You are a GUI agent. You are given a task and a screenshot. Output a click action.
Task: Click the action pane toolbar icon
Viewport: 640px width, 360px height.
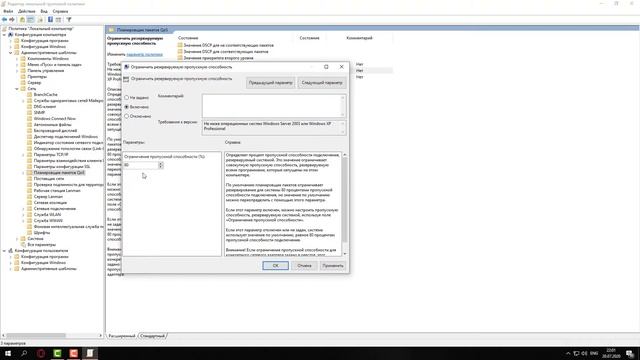click(58, 20)
